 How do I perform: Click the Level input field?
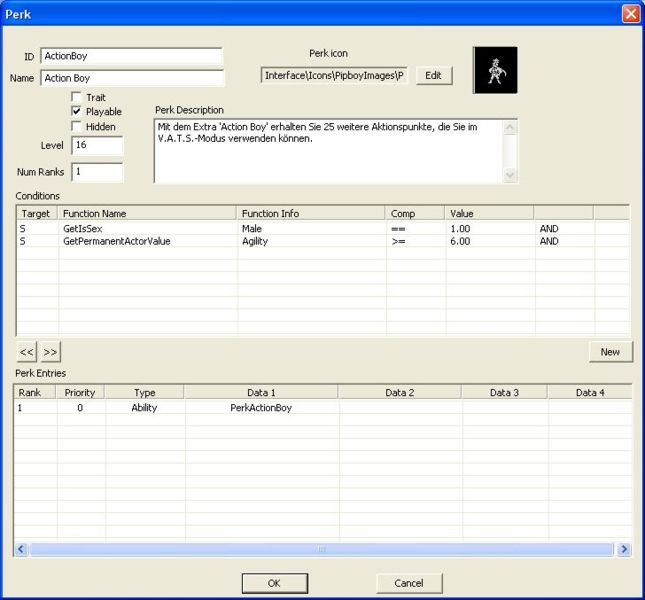97,145
